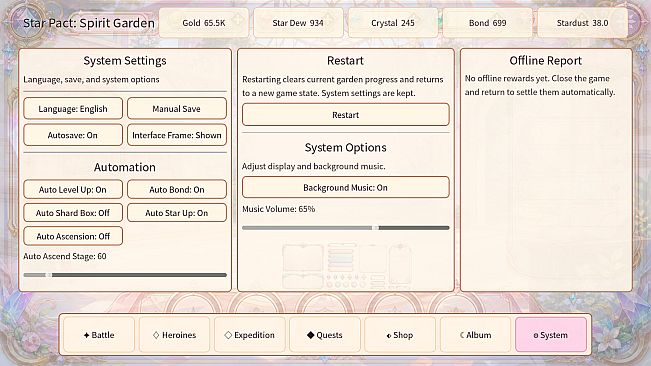Click the Star Dew 934 counter
The image size is (651, 366).
coord(298,23)
